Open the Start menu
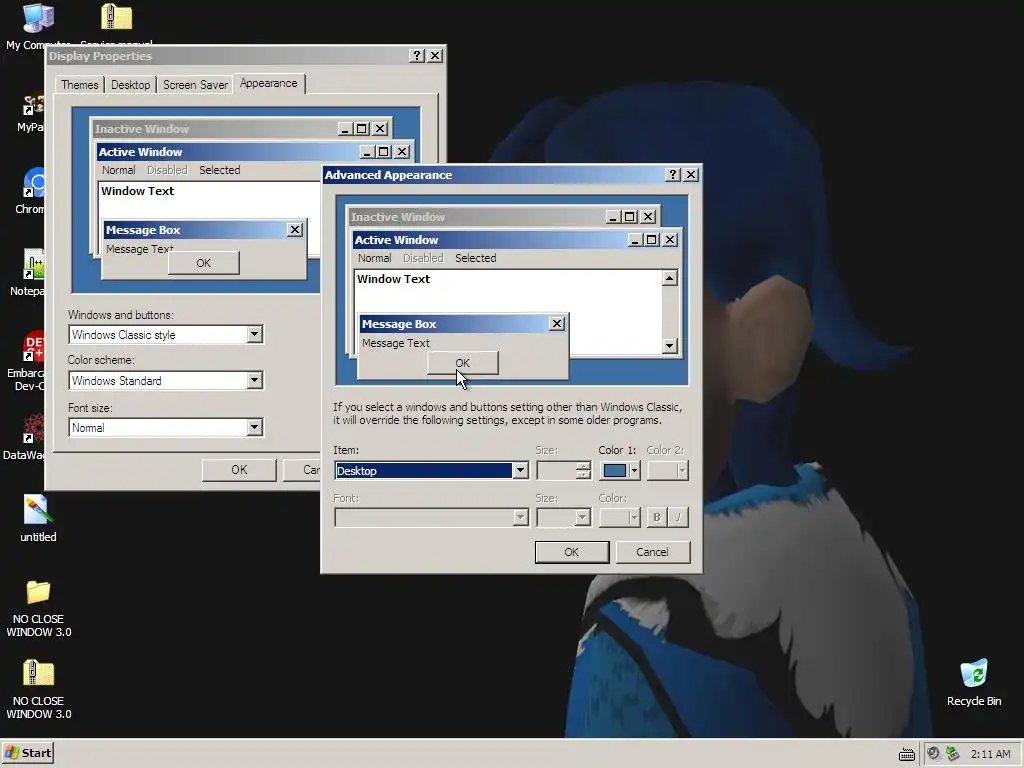Viewport: 1024px width, 768px height. pyautogui.click(x=28, y=753)
